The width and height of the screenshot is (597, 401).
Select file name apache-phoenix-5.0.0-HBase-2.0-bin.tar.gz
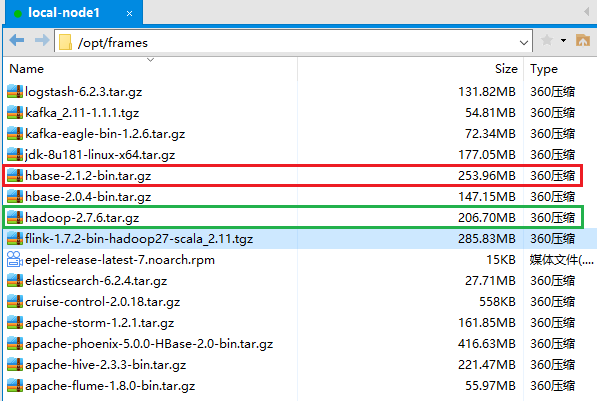(149, 344)
